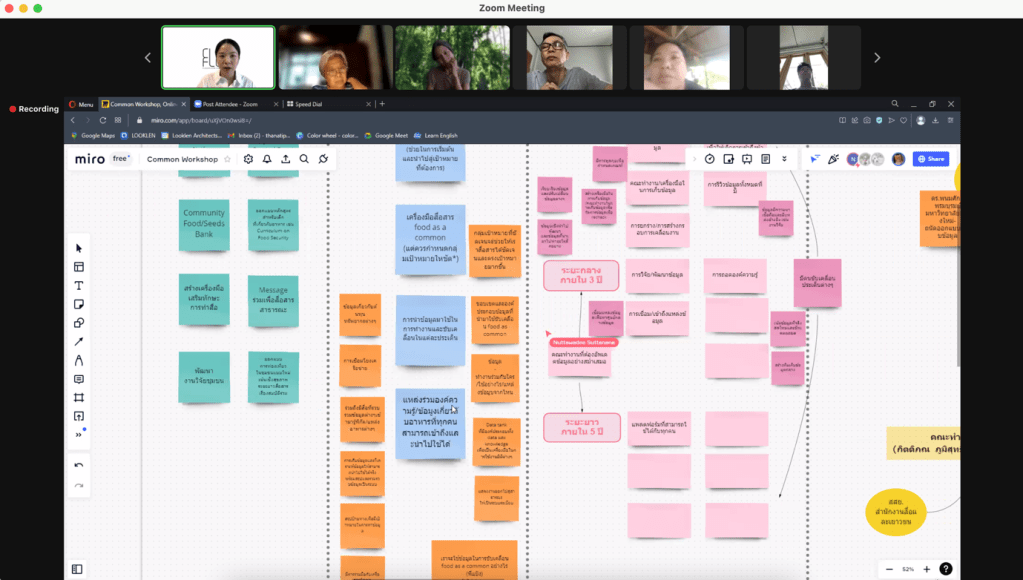
Task: Click the zoom-in plus button
Action: (x=926, y=569)
